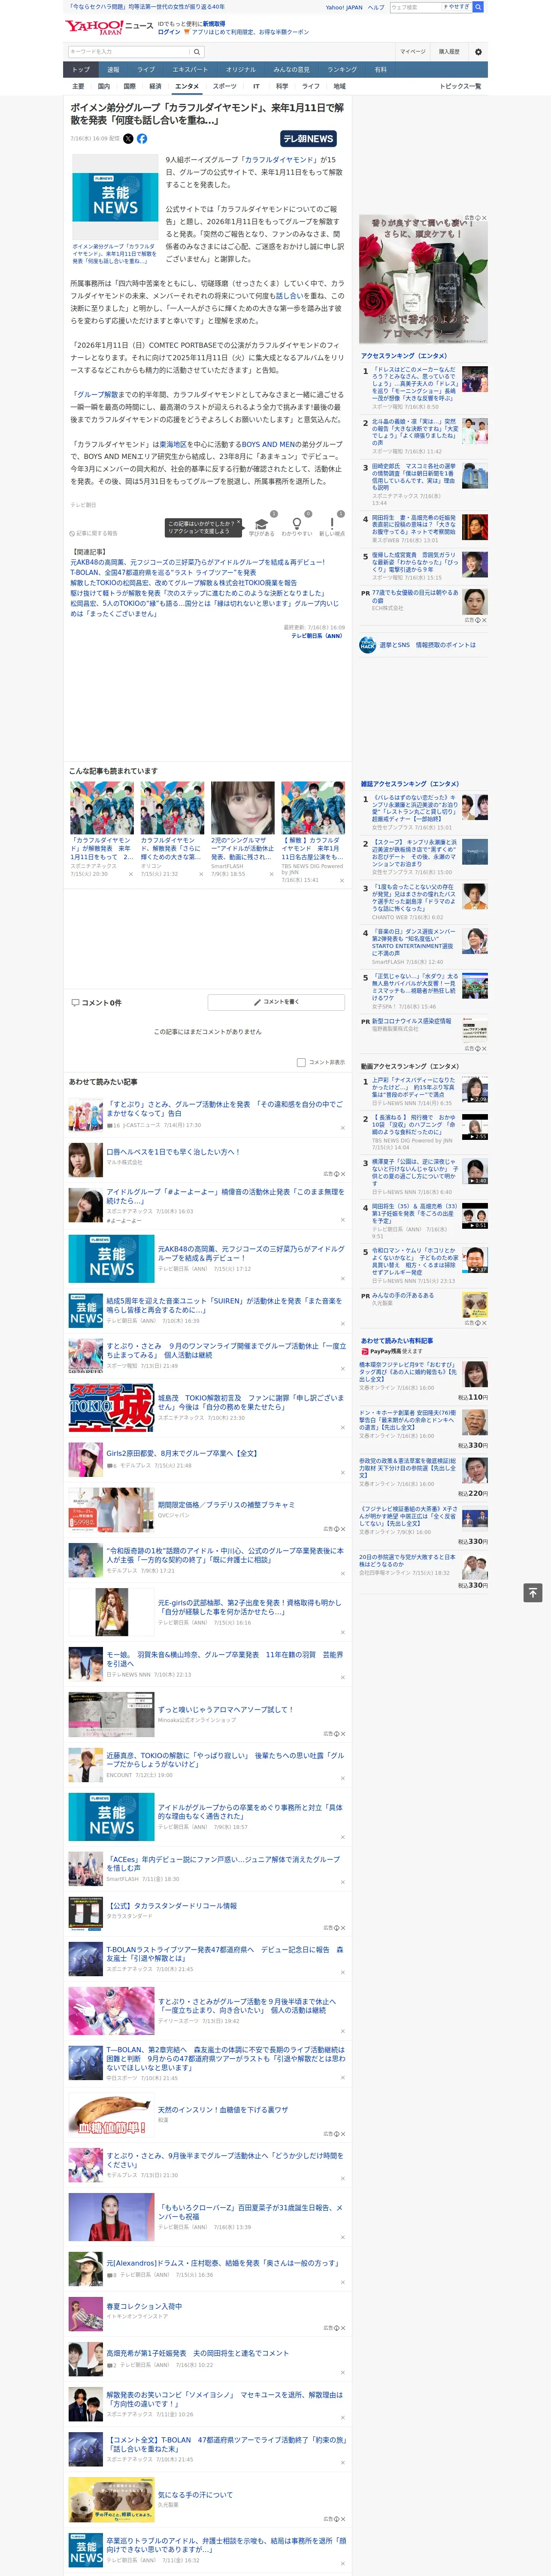551x2576 pixels.
Task: Click the 購入履歴 link
Action: click(449, 52)
